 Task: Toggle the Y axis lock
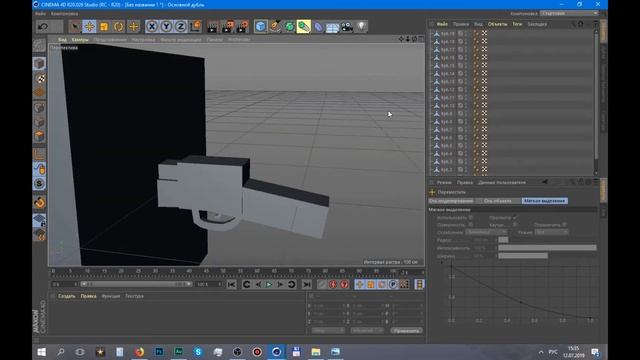tap(166, 27)
